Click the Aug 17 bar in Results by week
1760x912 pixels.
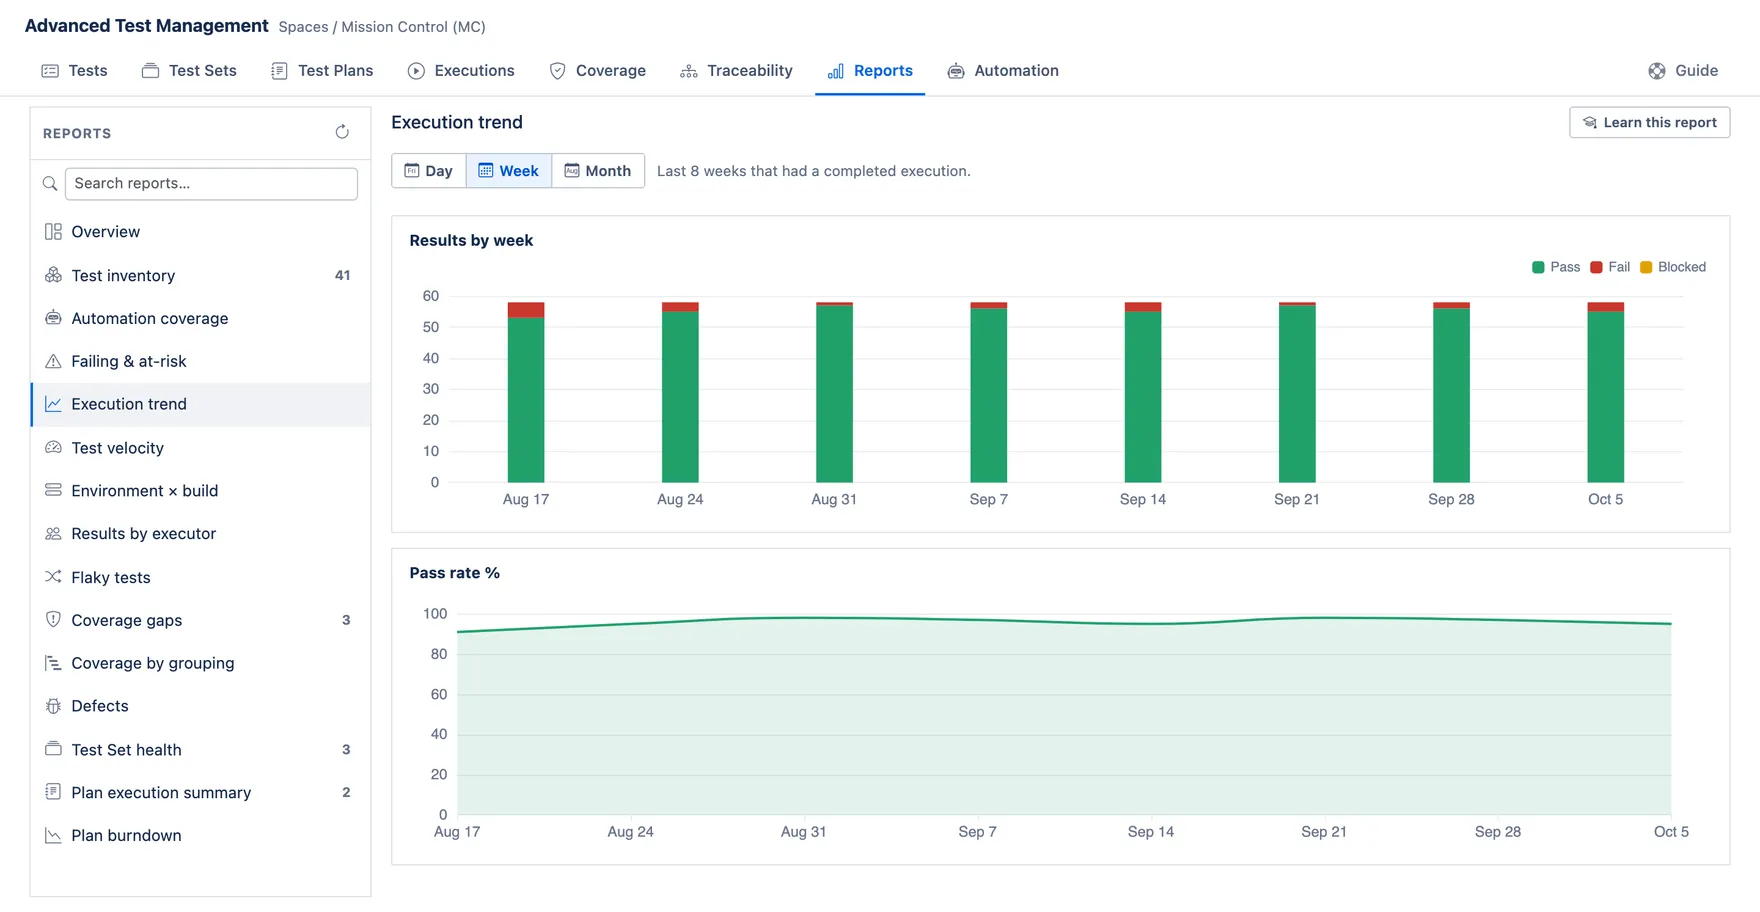tap(526, 392)
